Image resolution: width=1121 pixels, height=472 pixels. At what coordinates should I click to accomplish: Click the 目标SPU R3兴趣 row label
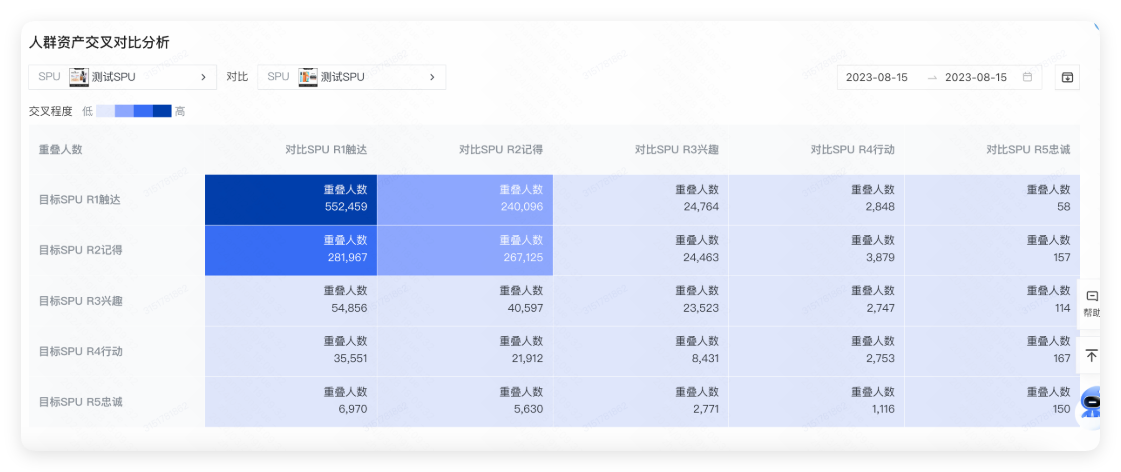pyautogui.click(x=80, y=301)
